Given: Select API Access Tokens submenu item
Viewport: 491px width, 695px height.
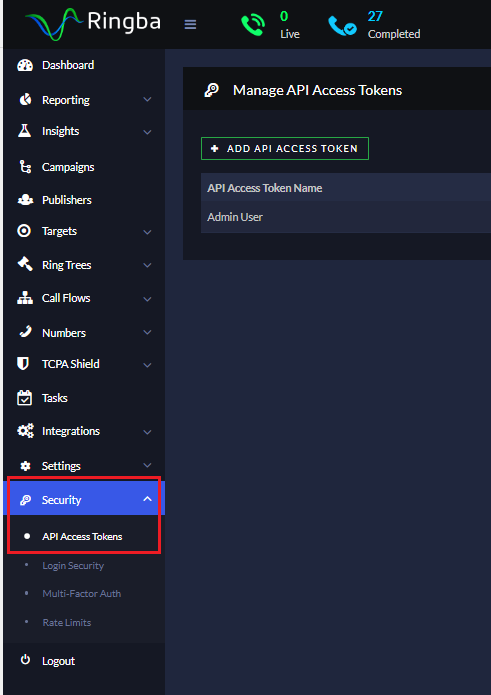Looking at the screenshot, I should click(84, 536).
